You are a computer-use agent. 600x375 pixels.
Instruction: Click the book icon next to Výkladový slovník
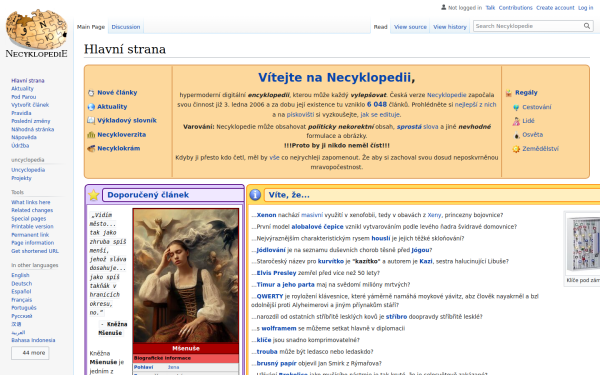[91, 121]
